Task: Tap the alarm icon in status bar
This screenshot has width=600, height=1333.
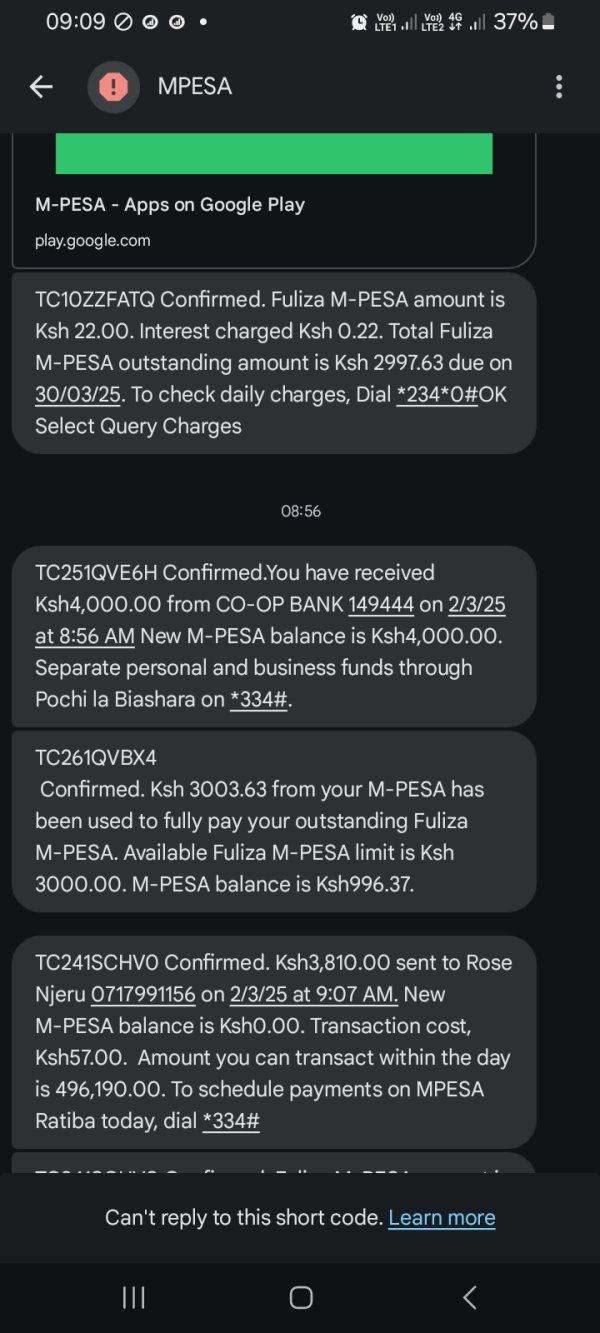Action: pyautogui.click(x=359, y=21)
